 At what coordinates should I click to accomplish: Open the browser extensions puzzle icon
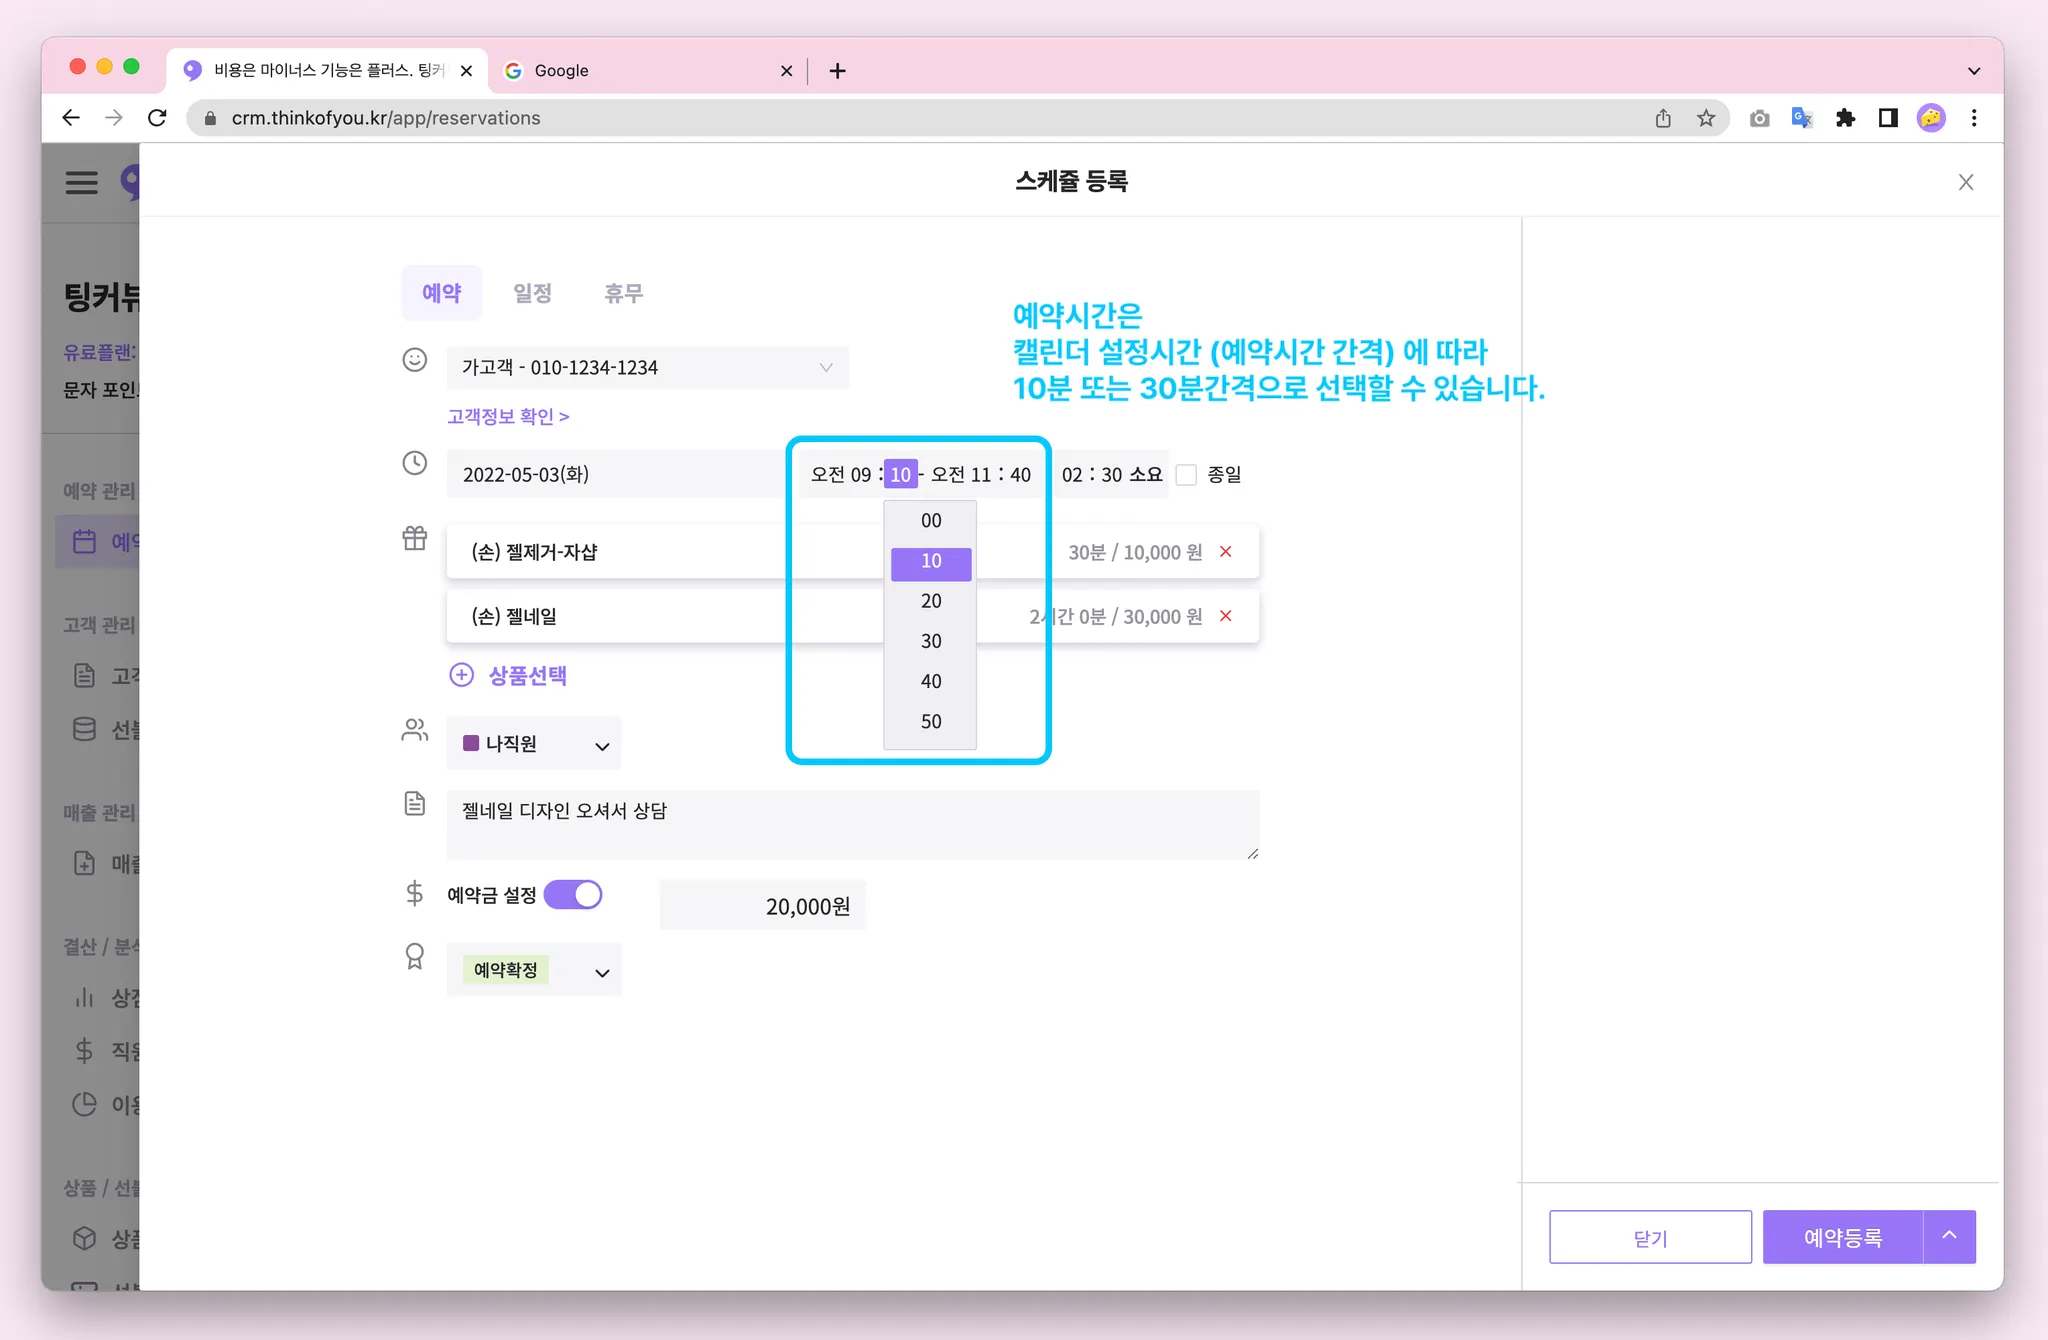(x=1845, y=118)
